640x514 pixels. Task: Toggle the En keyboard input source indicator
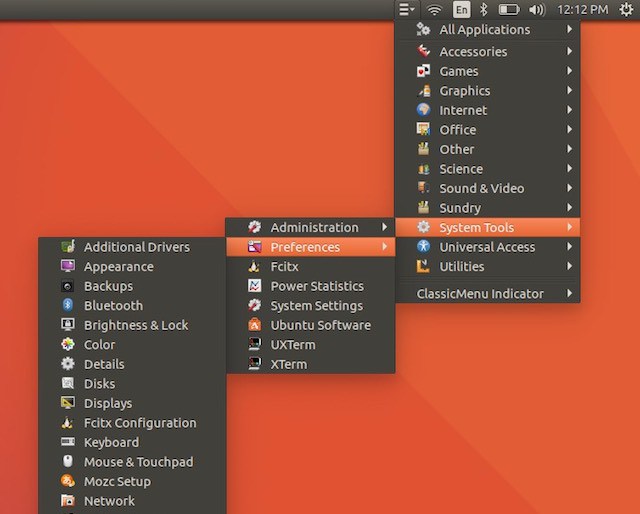pyautogui.click(x=461, y=9)
